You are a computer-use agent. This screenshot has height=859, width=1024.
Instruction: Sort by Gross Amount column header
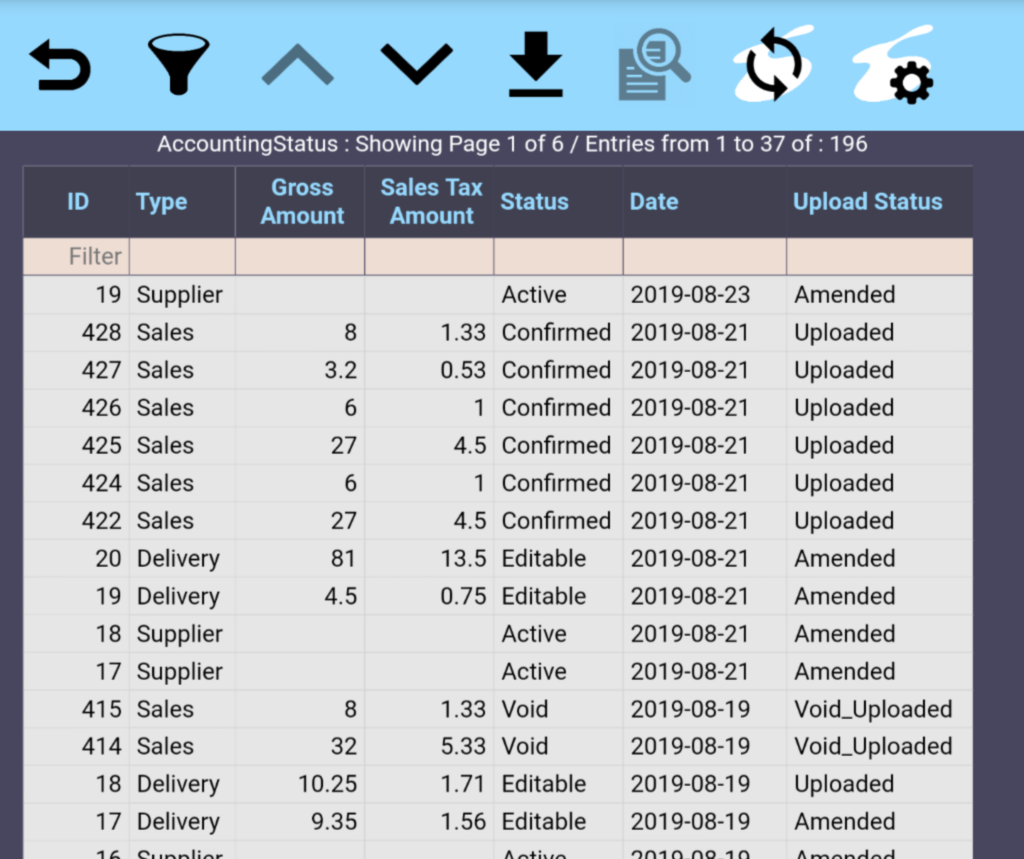coord(301,202)
